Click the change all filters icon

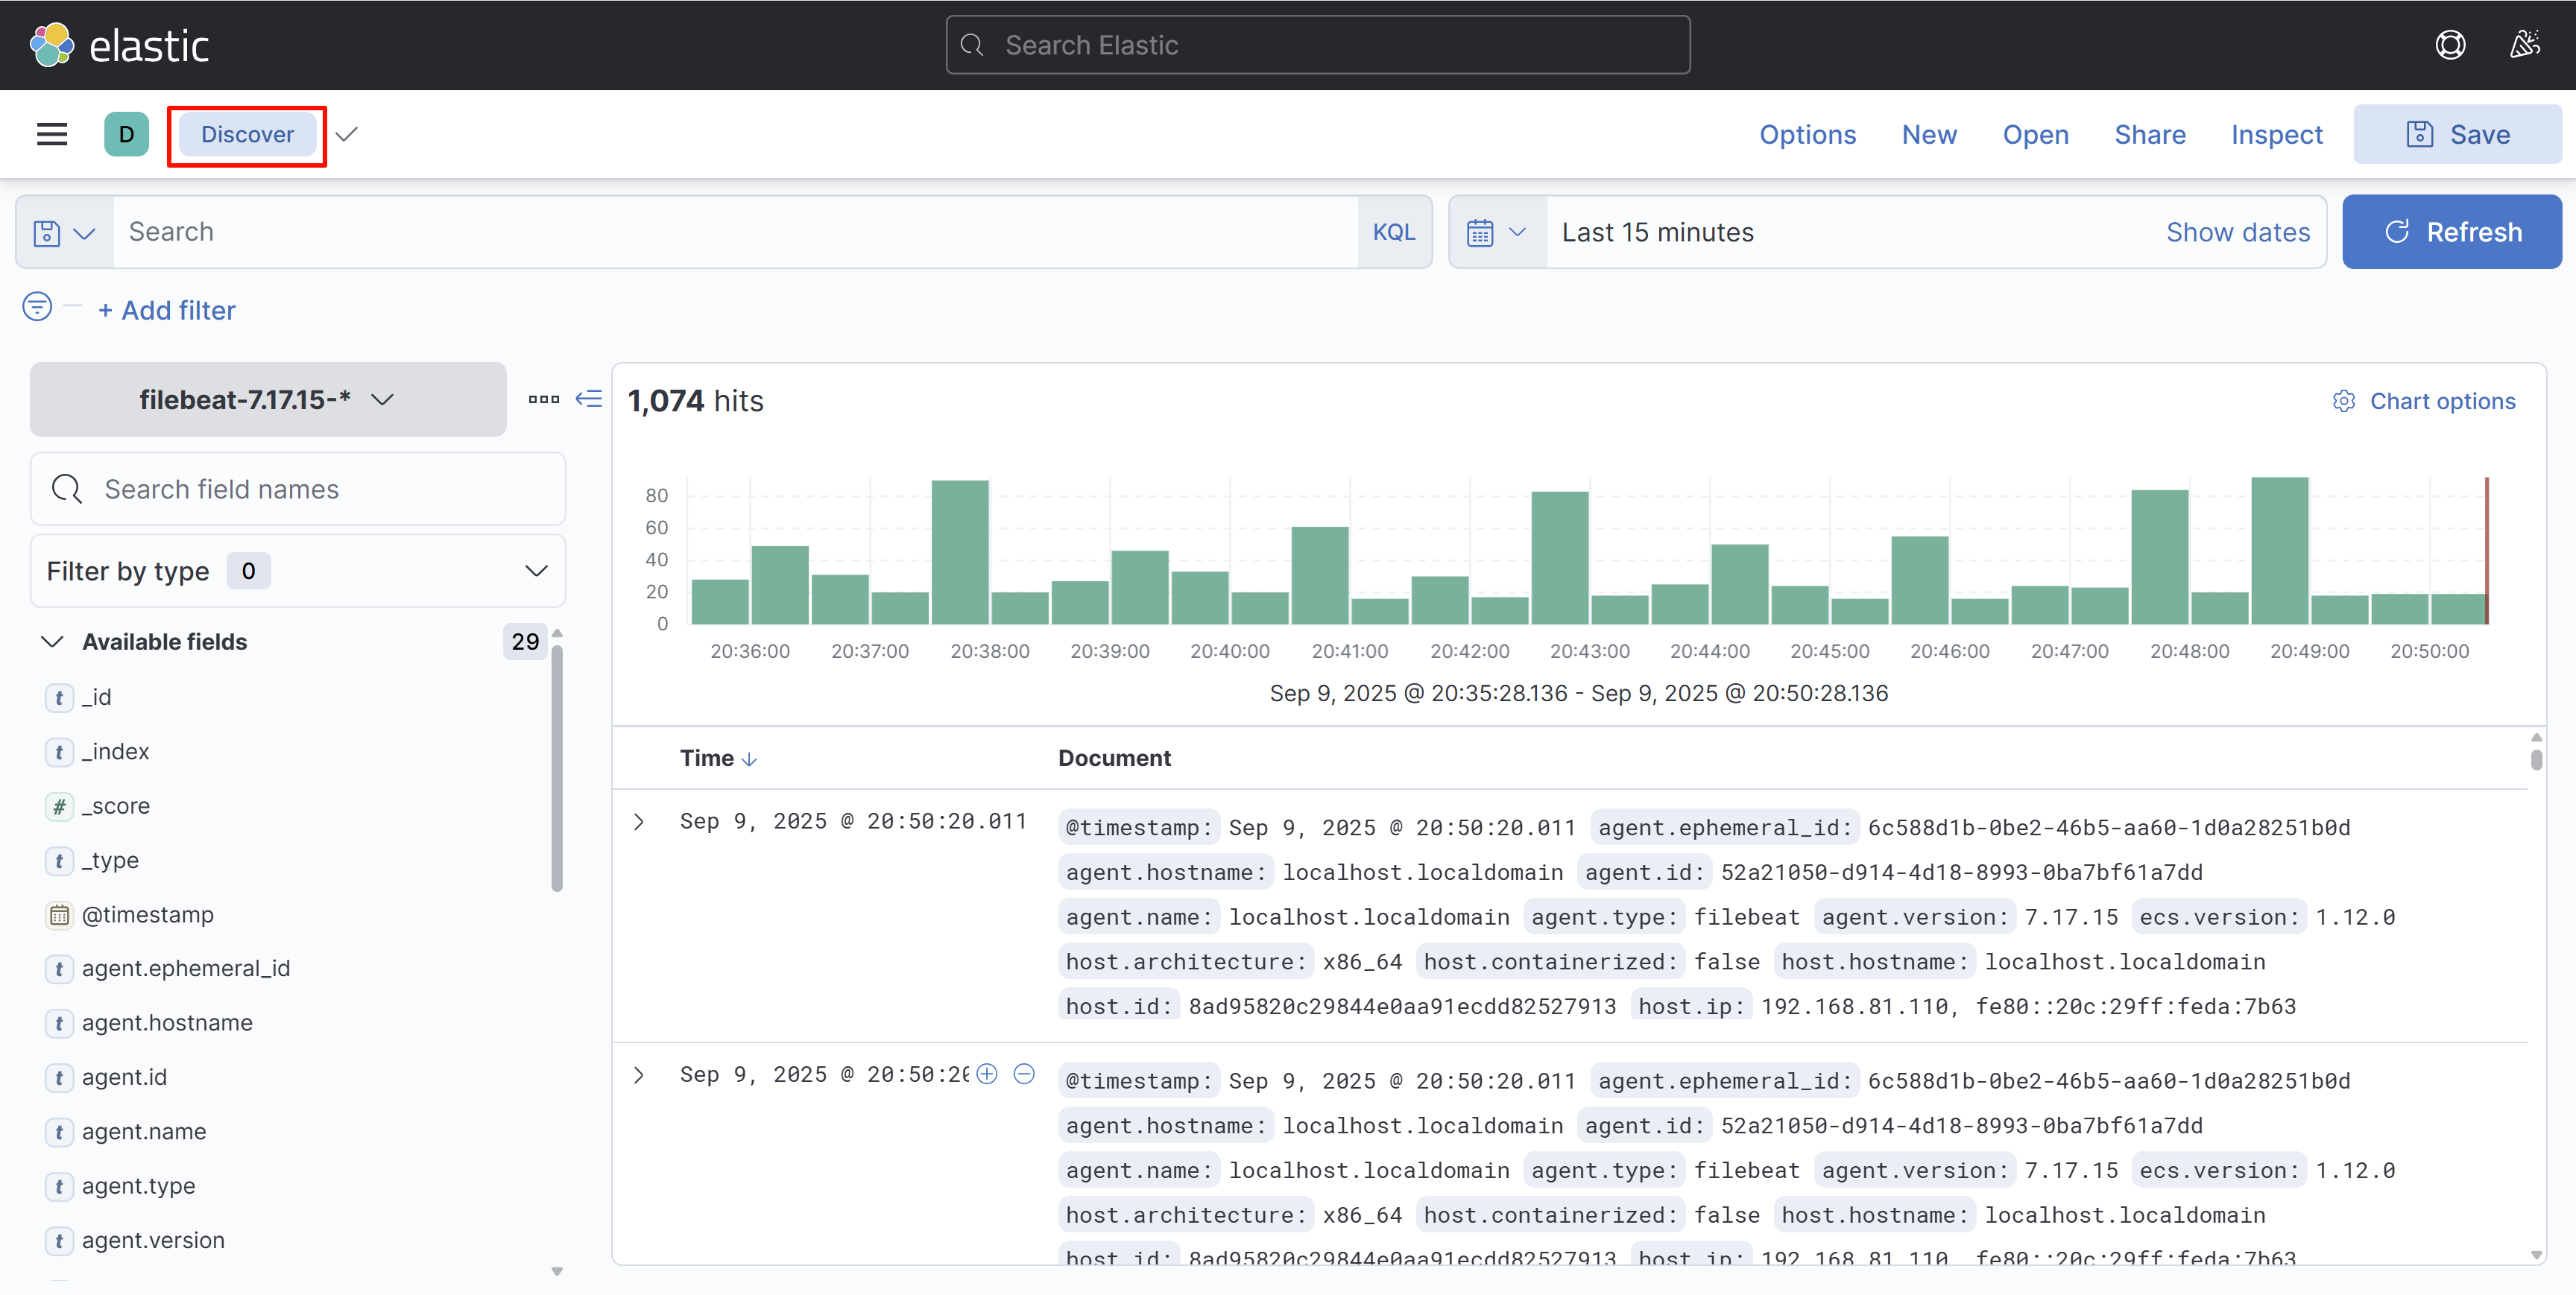(x=37, y=307)
